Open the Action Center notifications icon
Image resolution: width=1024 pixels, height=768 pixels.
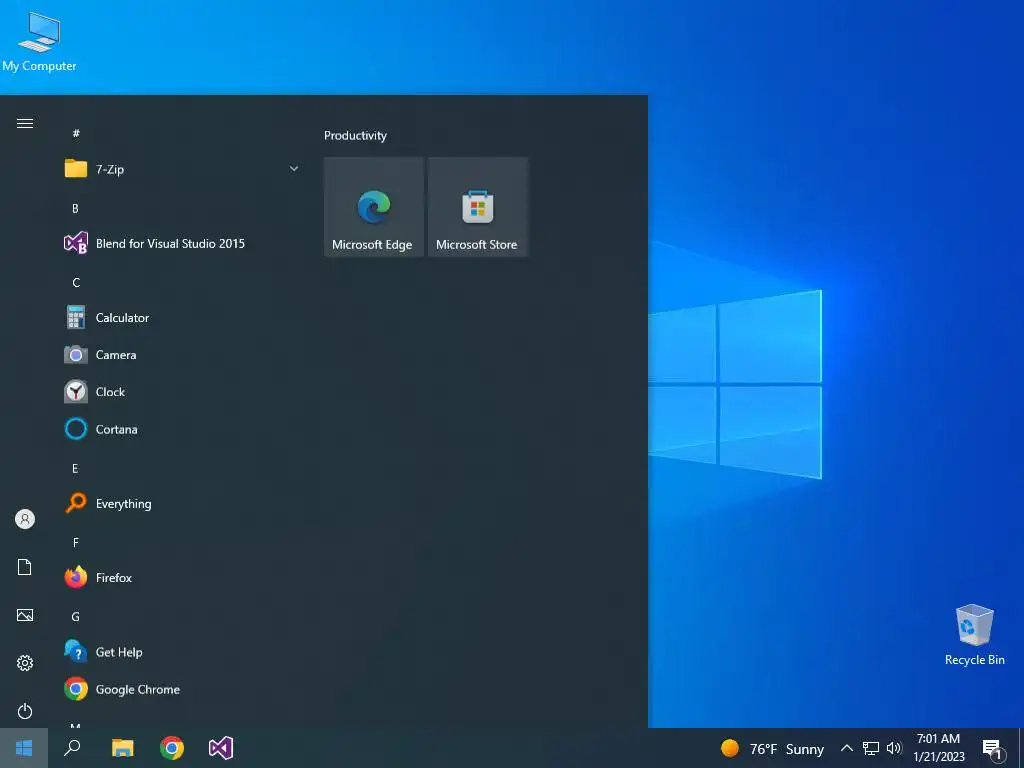point(992,749)
